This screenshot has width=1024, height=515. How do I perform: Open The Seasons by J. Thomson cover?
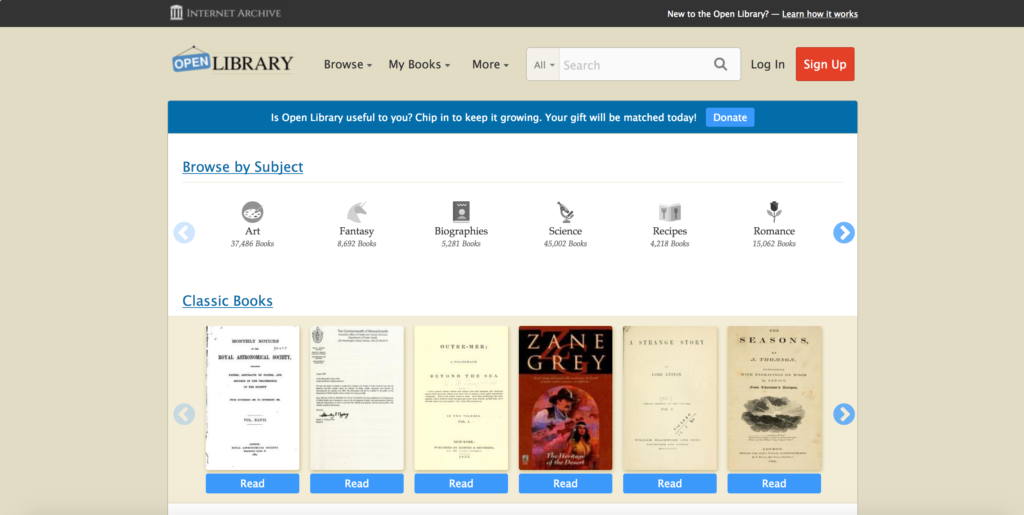(x=775, y=398)
